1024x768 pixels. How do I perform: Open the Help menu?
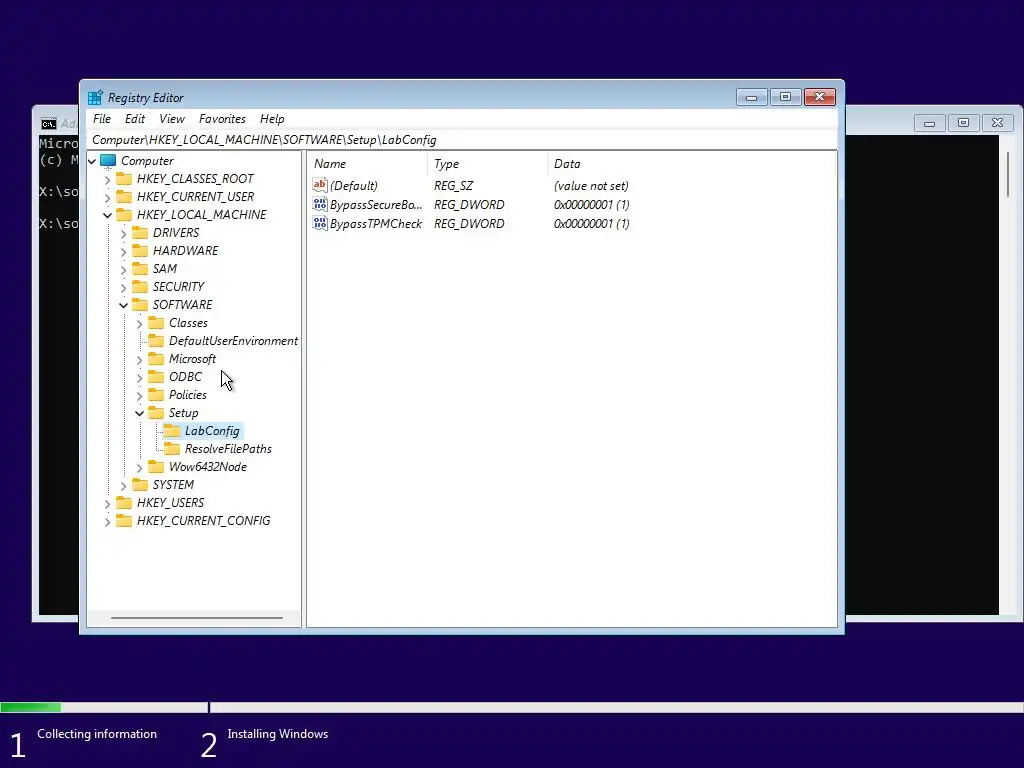(272, 118)
